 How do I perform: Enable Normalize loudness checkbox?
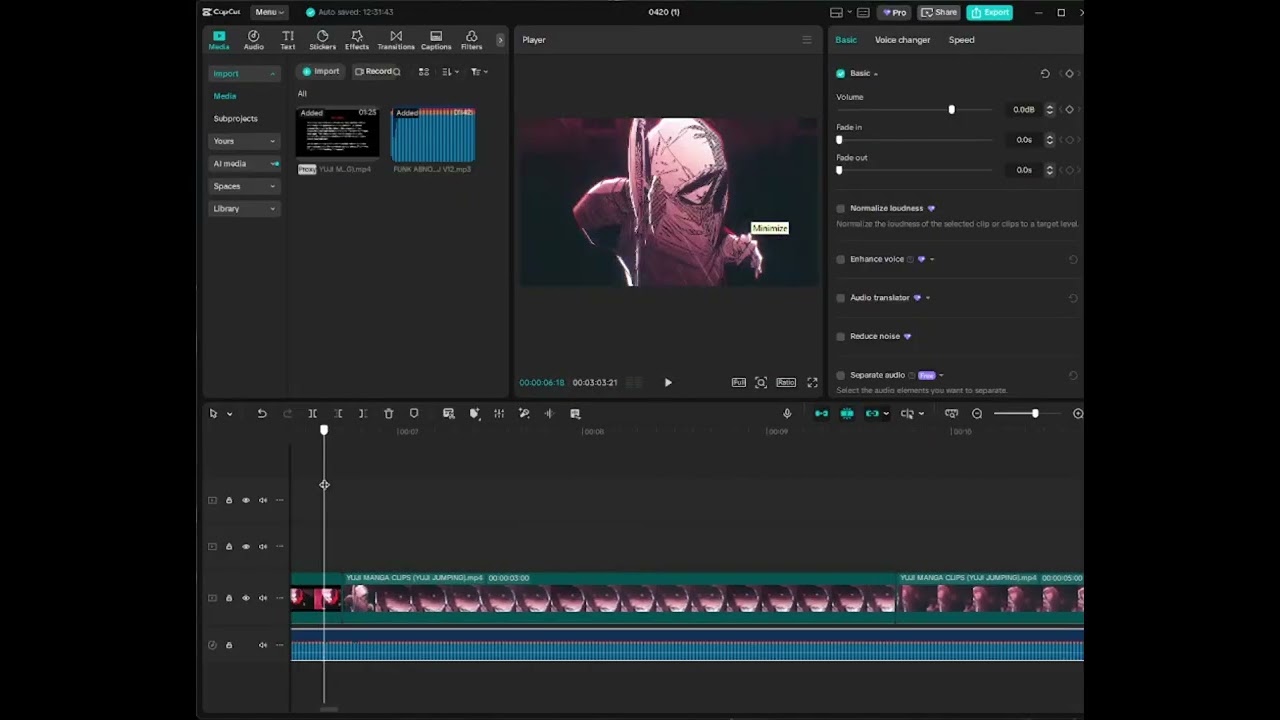pyautogui.click(x=840, y=208)
